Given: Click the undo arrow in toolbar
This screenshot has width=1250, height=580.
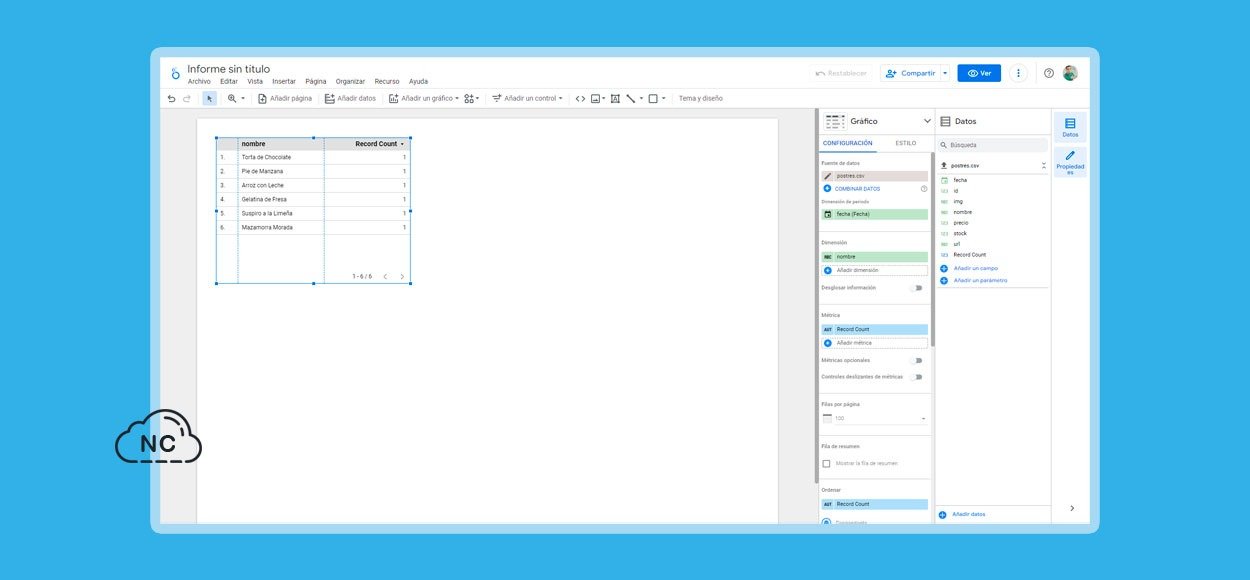Looking at the screenshot, I should click(x=171, y=99).
